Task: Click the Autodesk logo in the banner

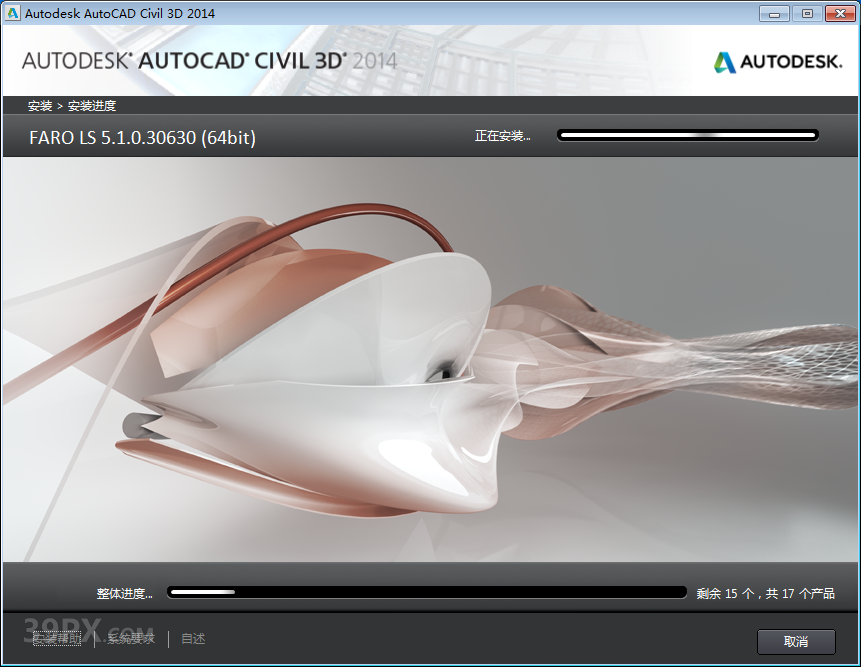Action: [x=778, y=61]
